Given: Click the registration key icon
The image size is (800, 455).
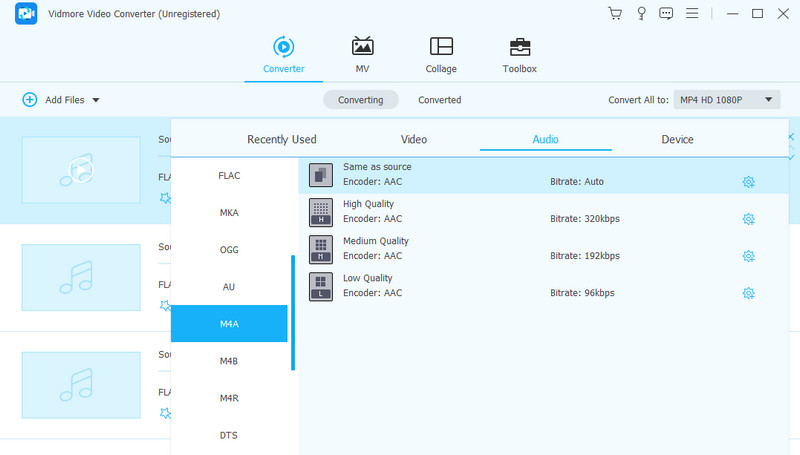Looking at the screenshot, I should 641,14.
